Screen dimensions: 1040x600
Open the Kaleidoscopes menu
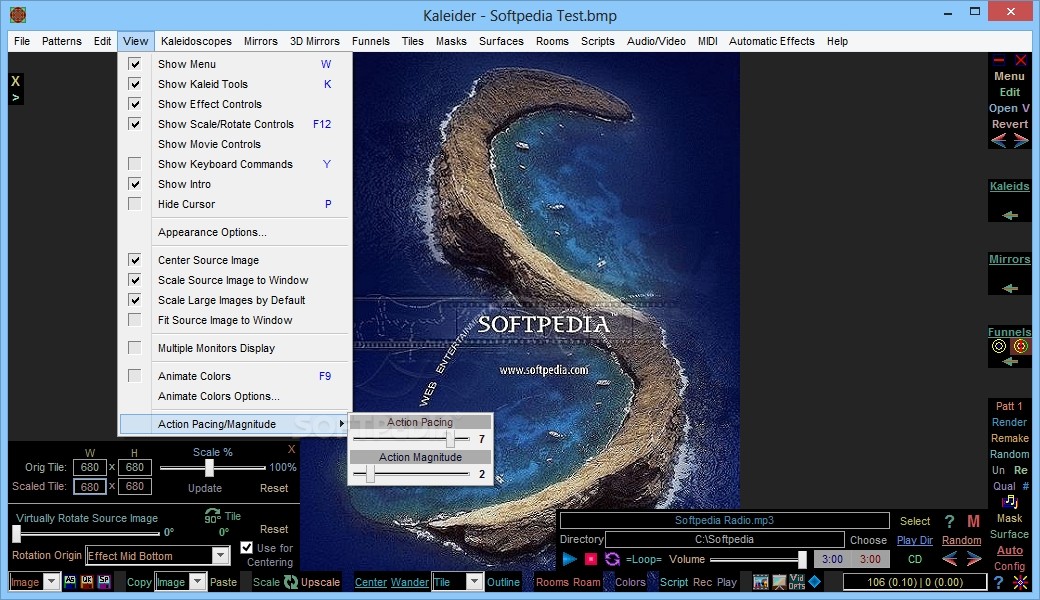(x=196, y=41)
